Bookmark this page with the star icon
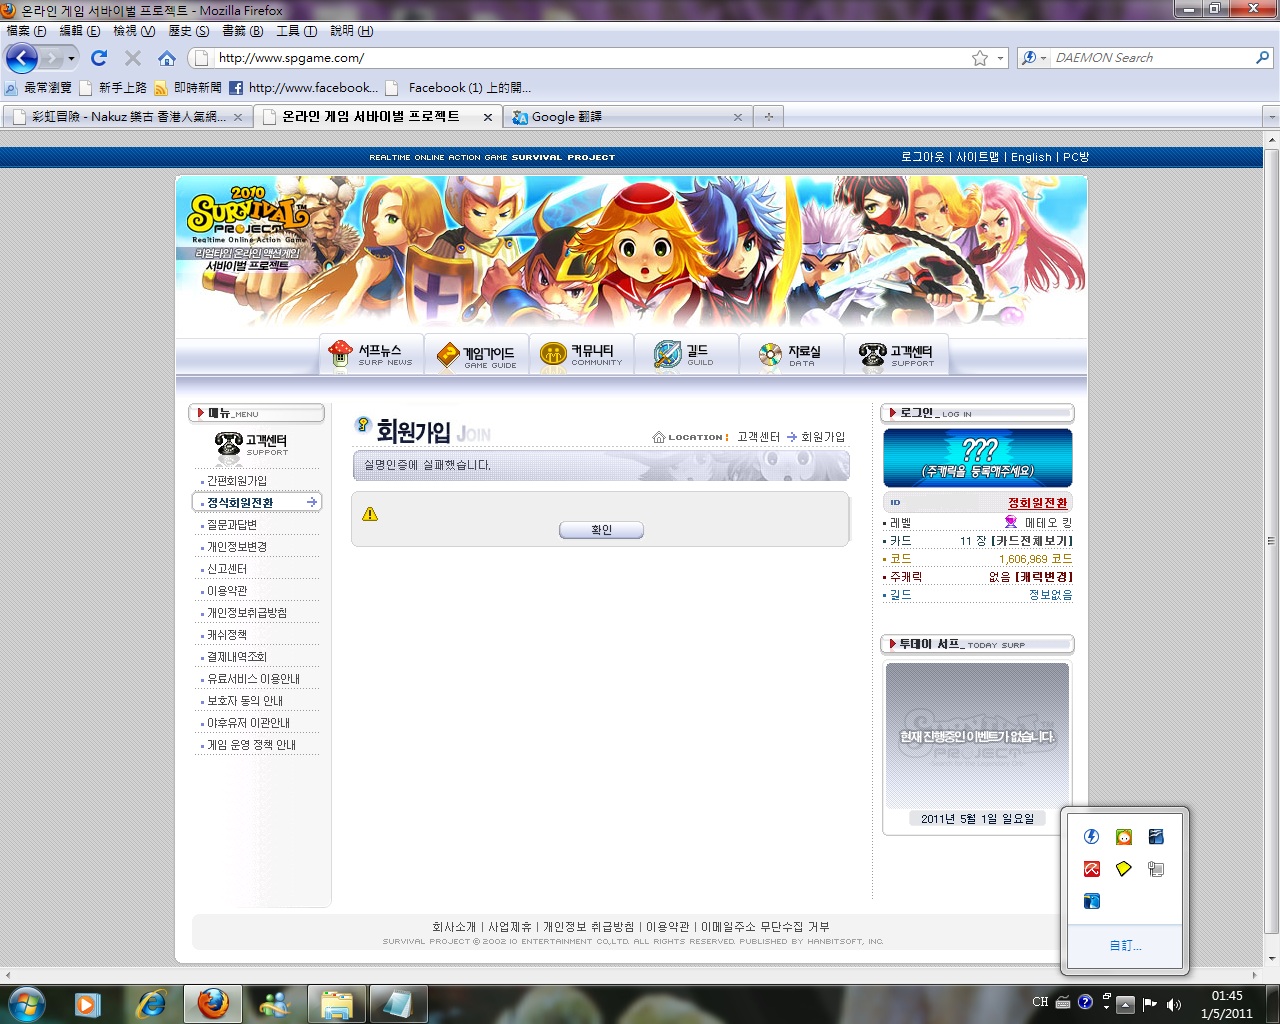Viewport: 1280px width, 1024px height. (980, 58)
